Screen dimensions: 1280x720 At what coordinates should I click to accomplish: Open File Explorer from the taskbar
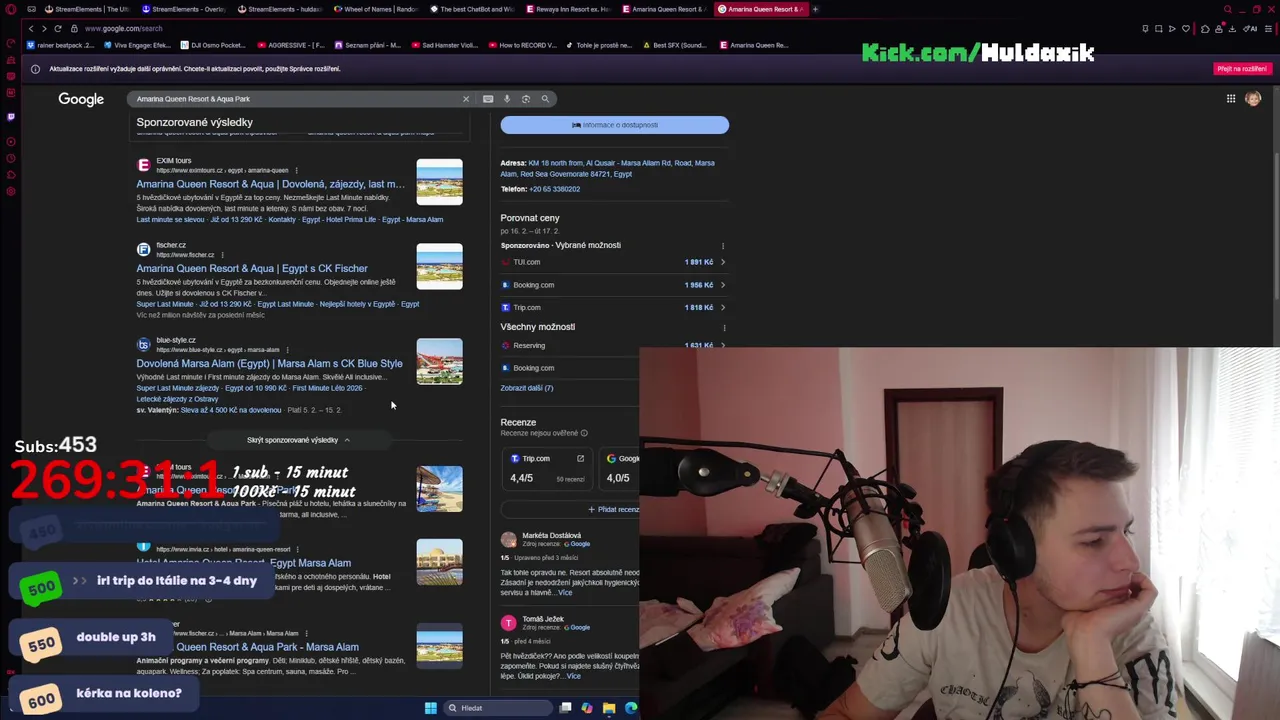click(x=609, y=708)
